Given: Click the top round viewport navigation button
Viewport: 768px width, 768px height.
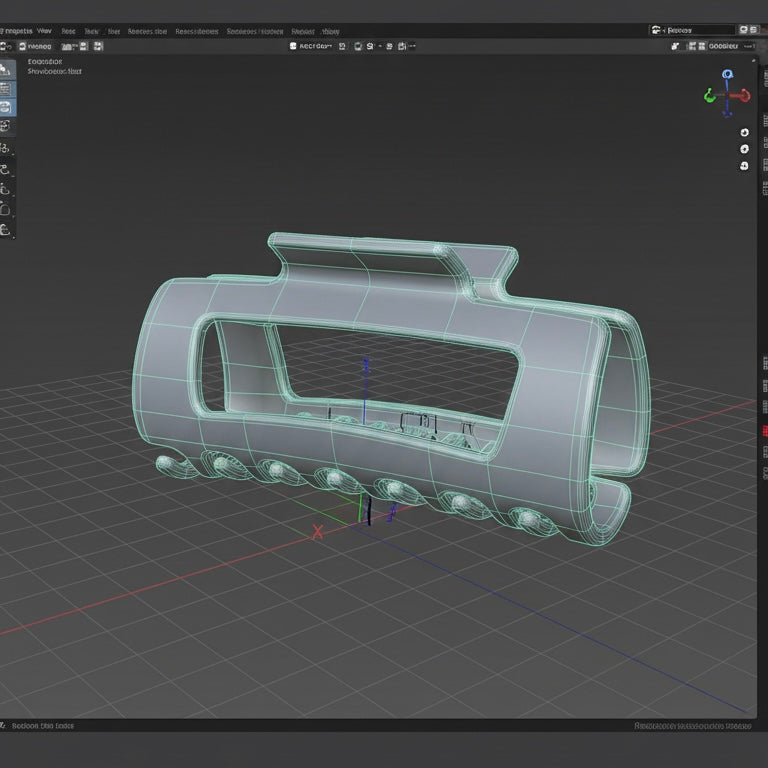Looking at the screenshot, I should [744, 132].
